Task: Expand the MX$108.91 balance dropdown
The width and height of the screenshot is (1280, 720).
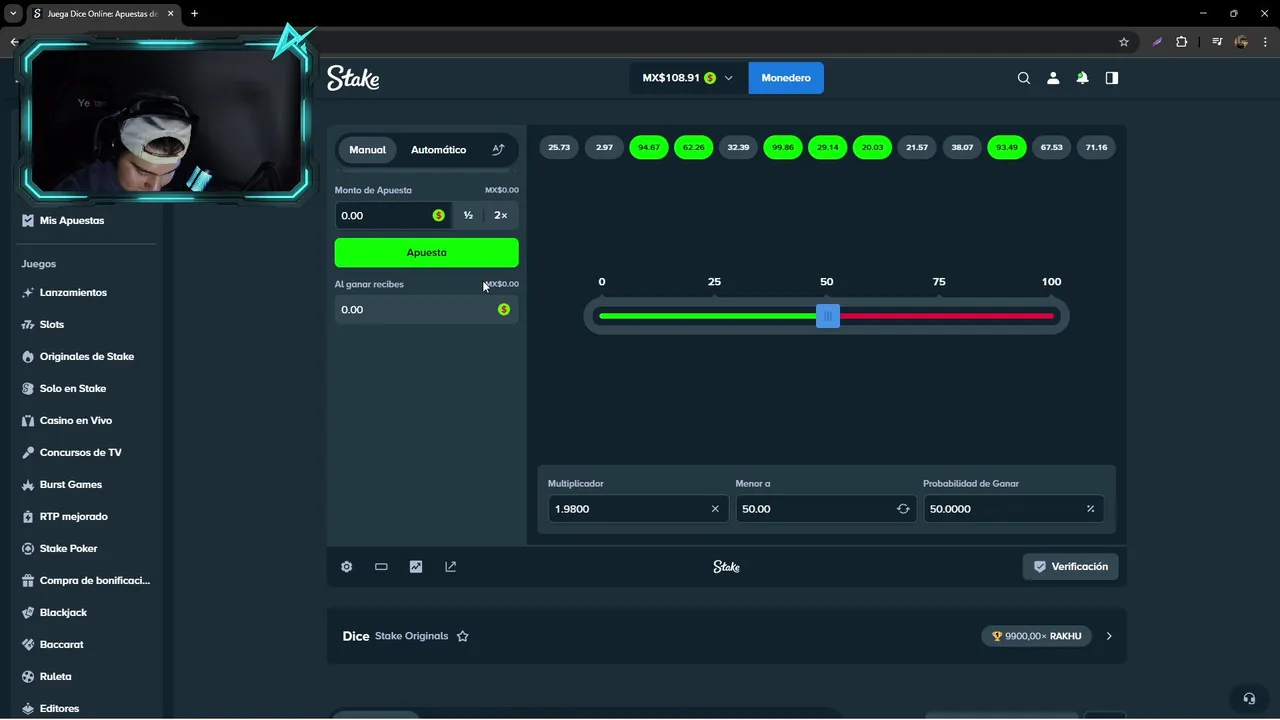Action: [x=688, y=78]
